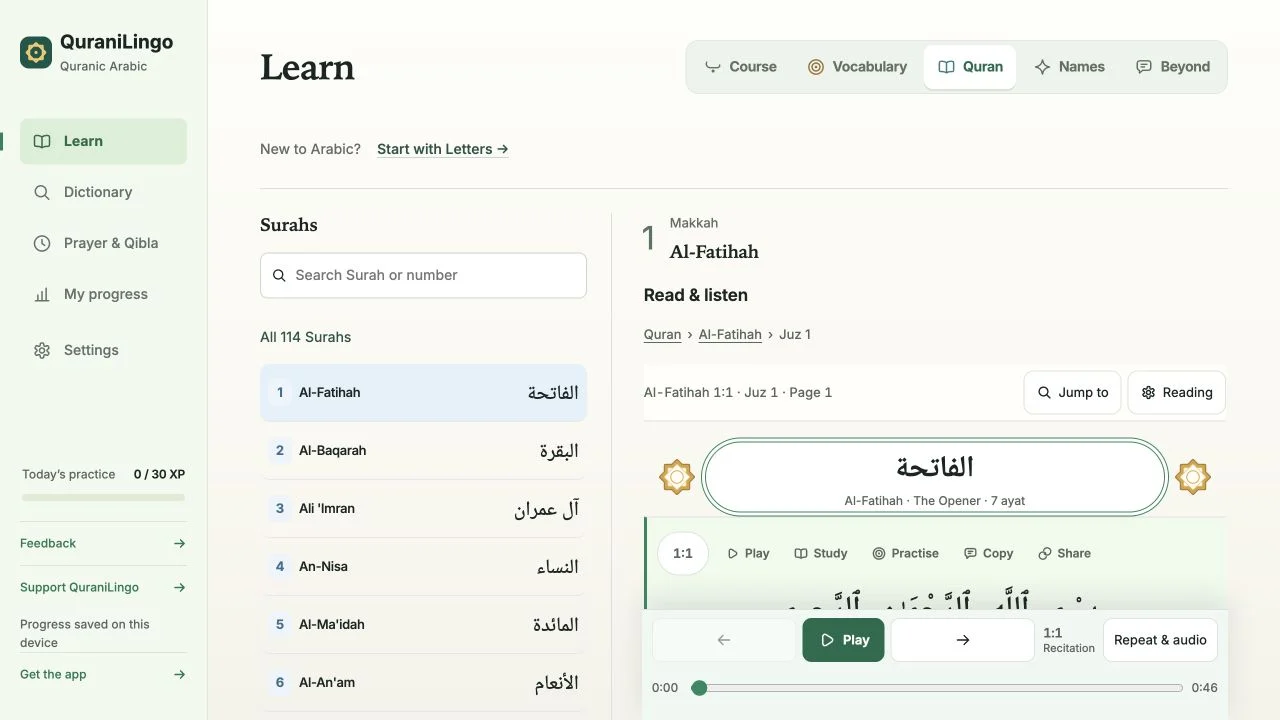
Task: Open Dictionary from the sidebar
Action: [x=103, y=192]
